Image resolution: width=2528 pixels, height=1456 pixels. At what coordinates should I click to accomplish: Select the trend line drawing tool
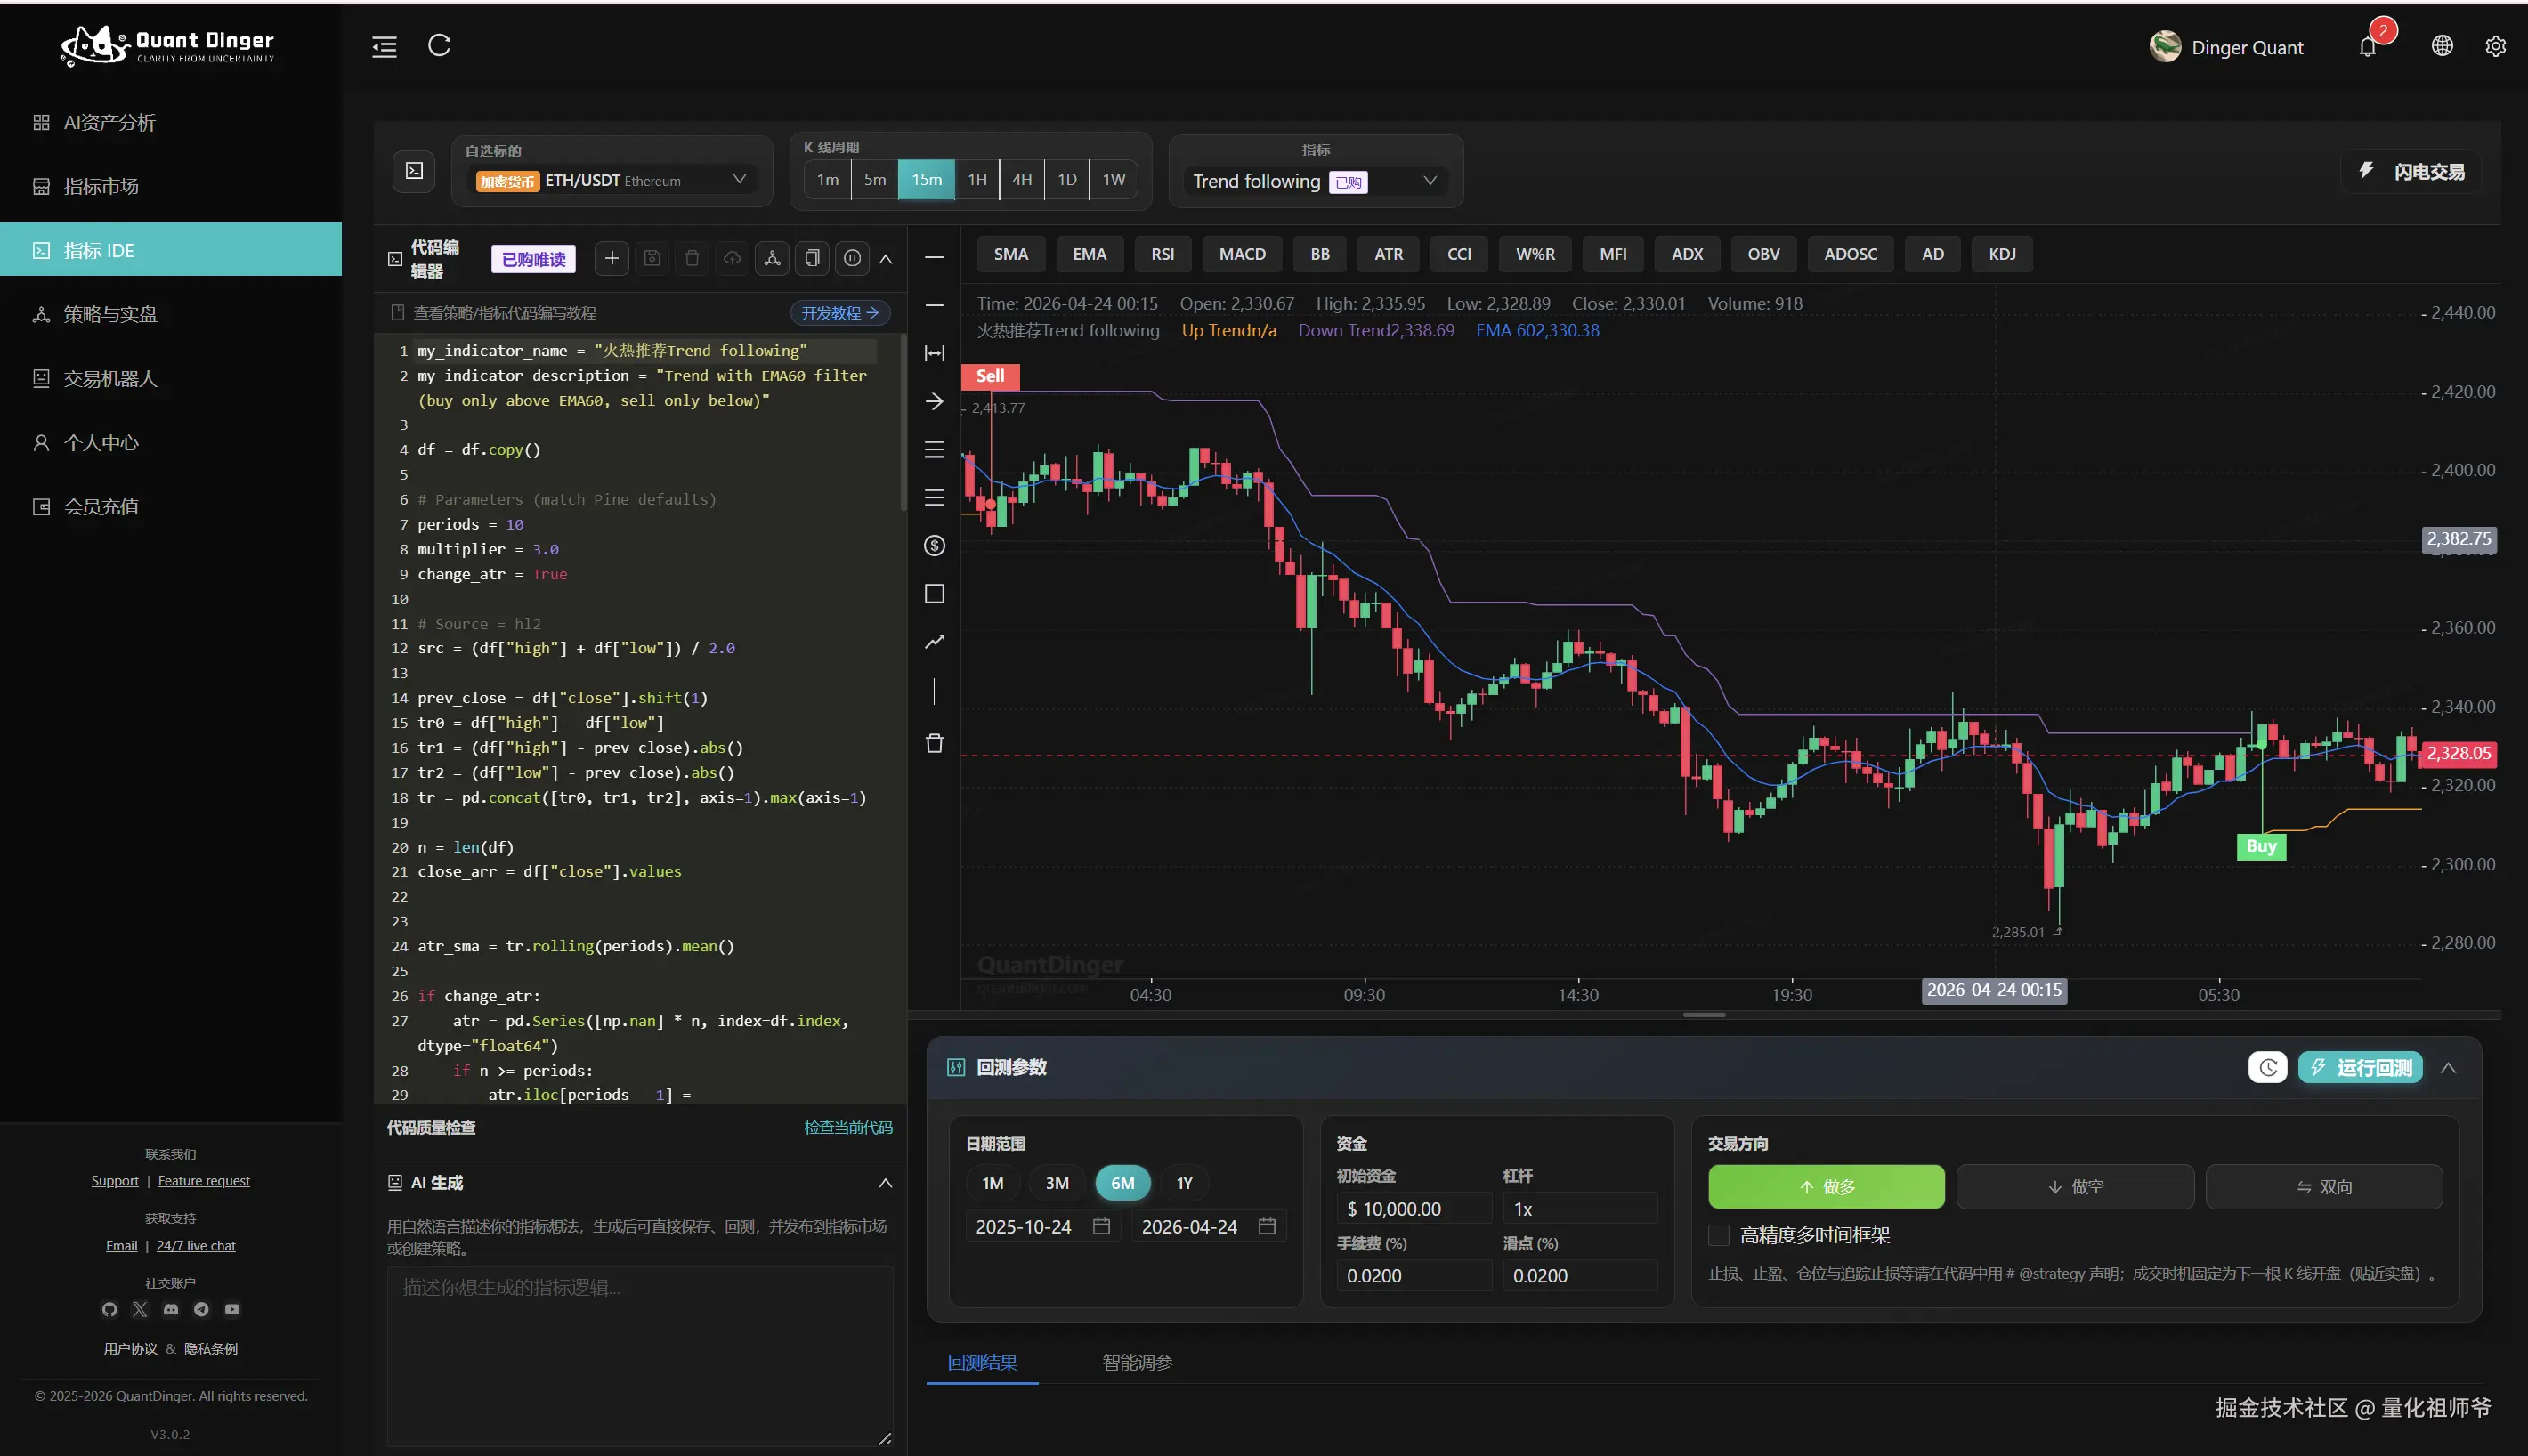934,642
